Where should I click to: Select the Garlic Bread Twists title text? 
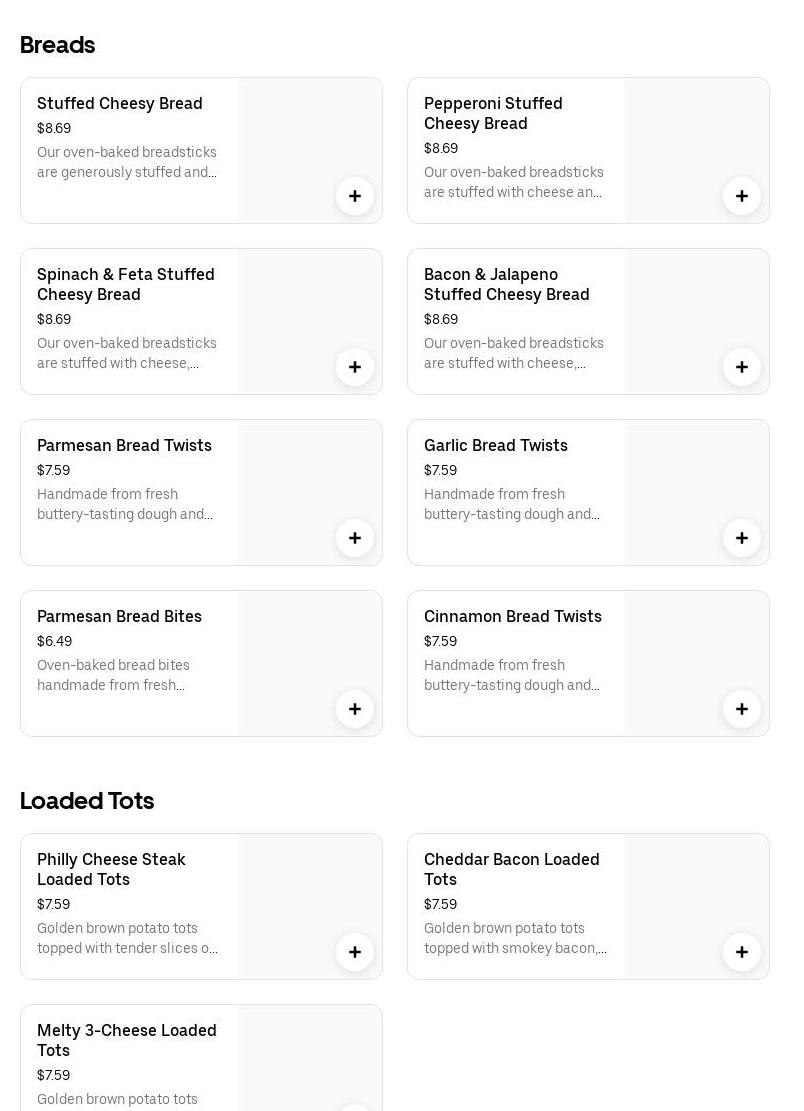(495, 445)
